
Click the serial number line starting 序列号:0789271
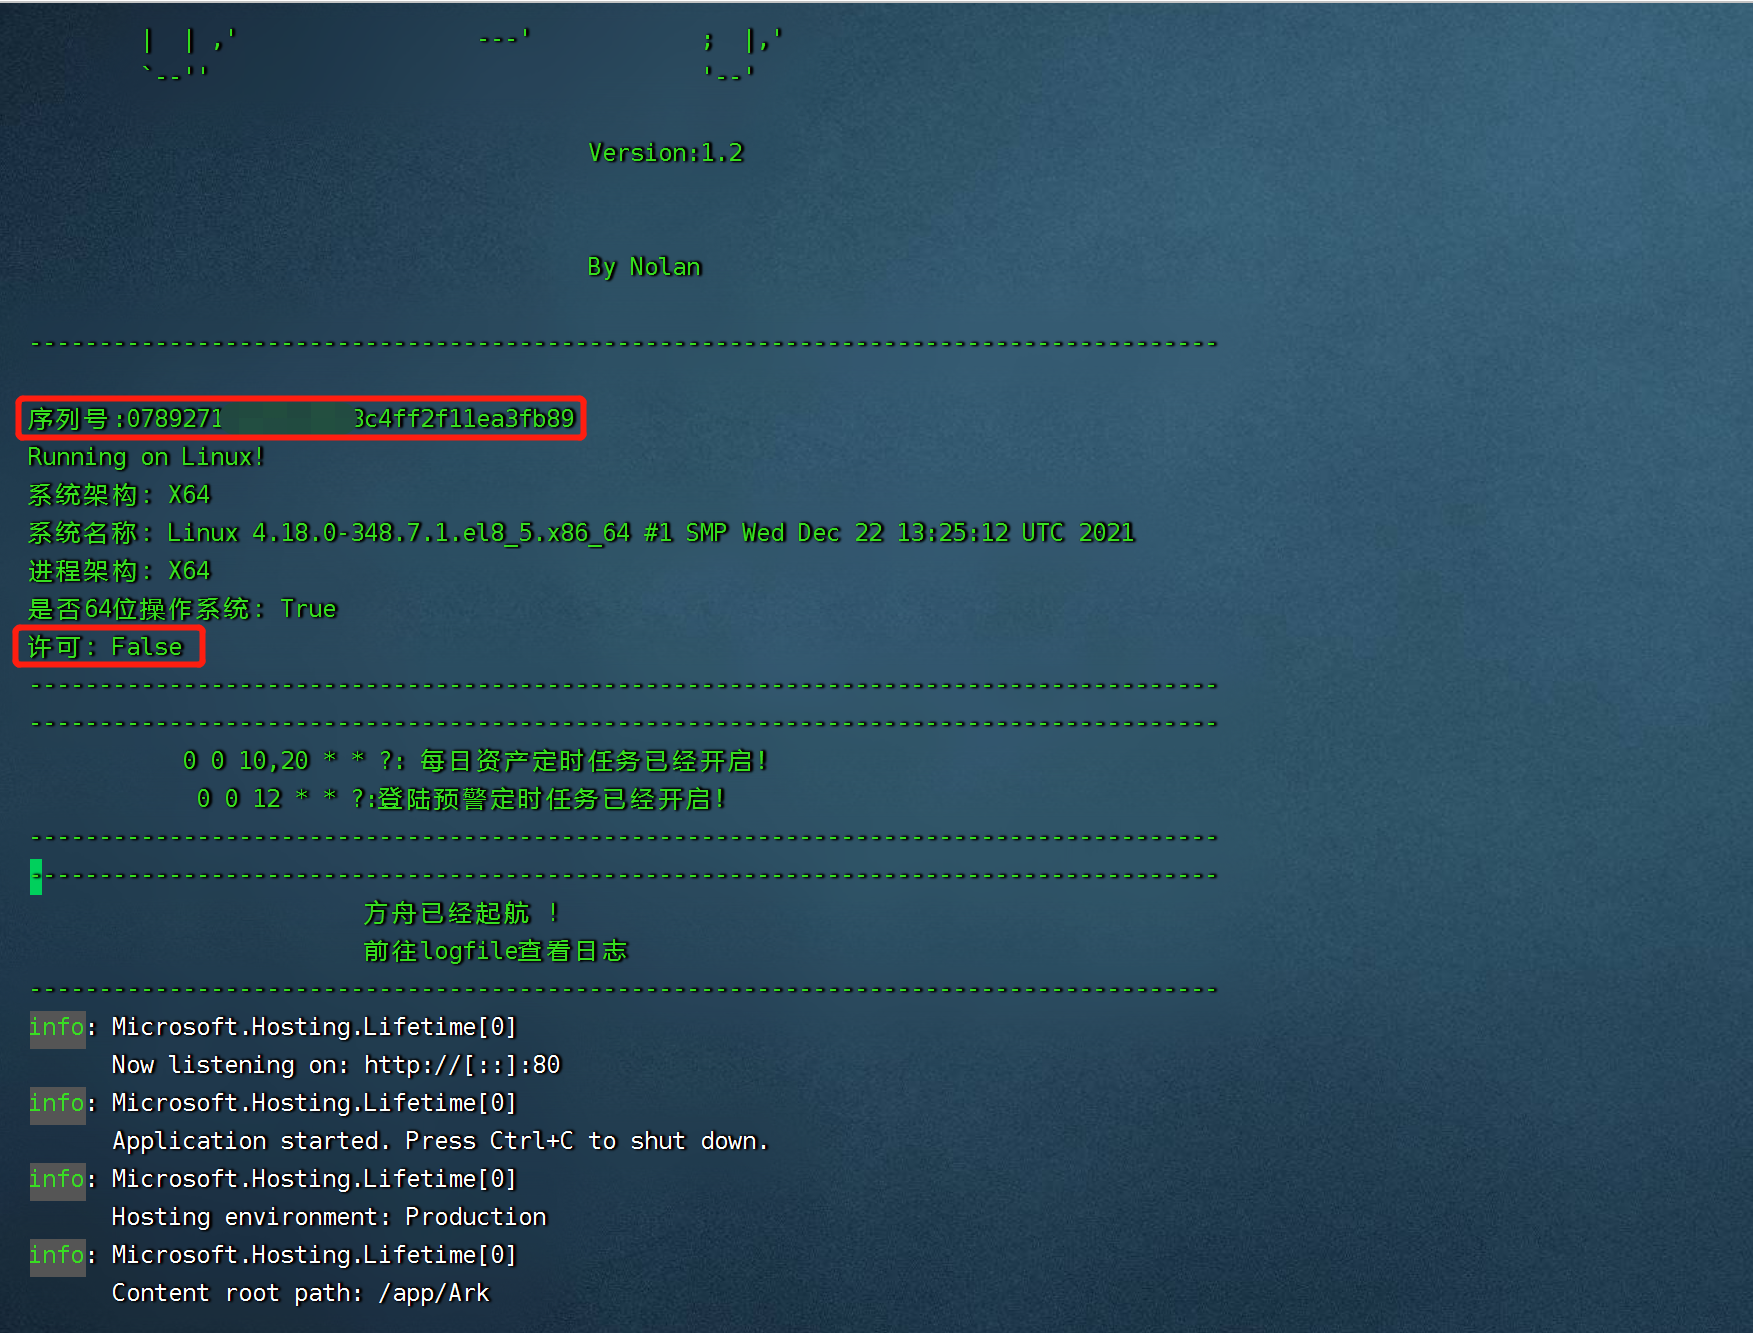pyautogui.click(x=301, y=419)
